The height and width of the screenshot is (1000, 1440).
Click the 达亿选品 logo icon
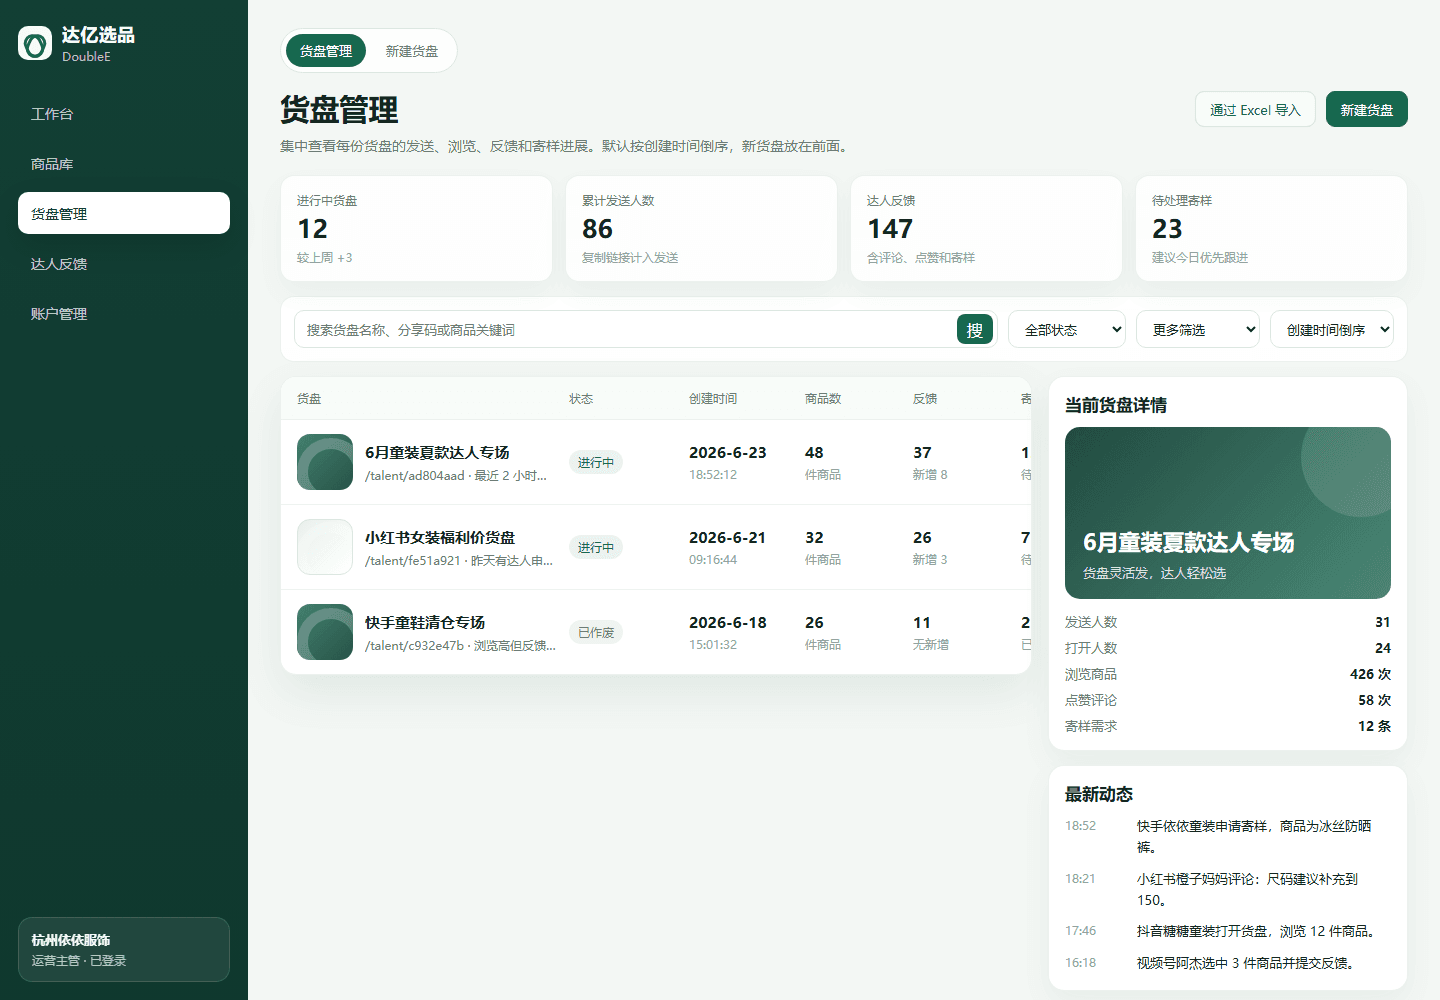click(x=35, y=43)
